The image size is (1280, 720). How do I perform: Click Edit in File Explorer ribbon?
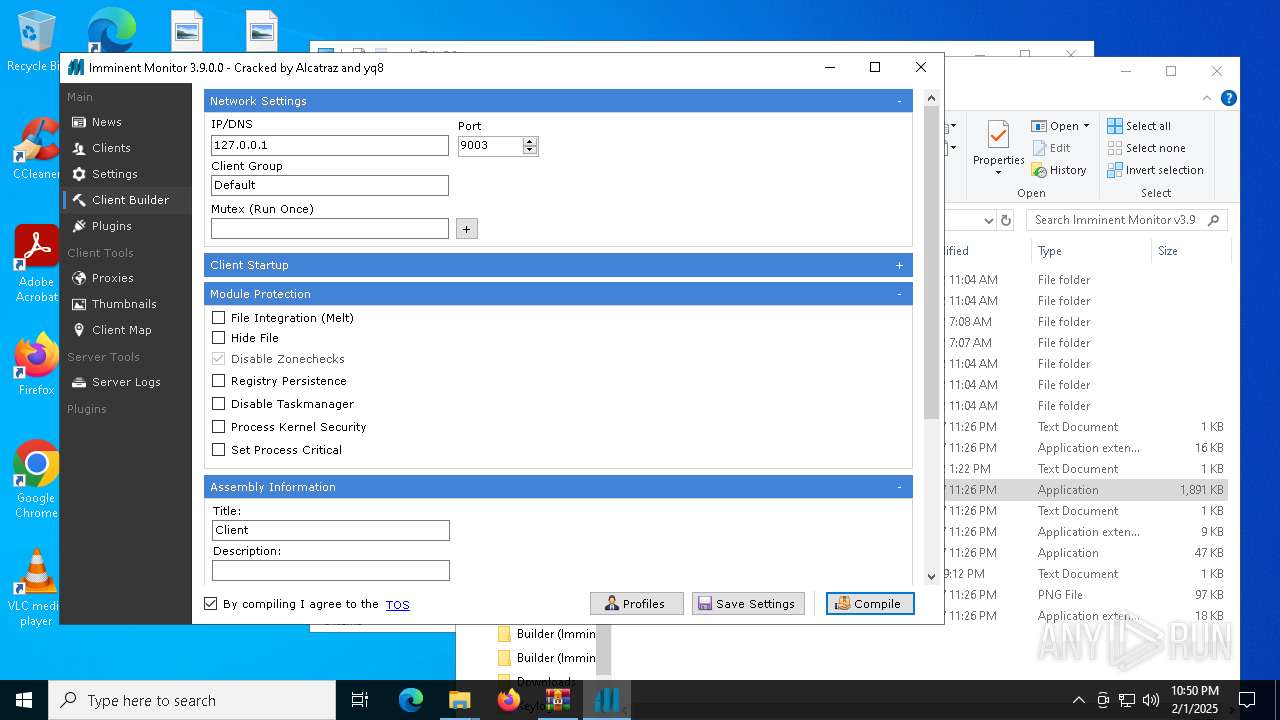[1052, 148]
